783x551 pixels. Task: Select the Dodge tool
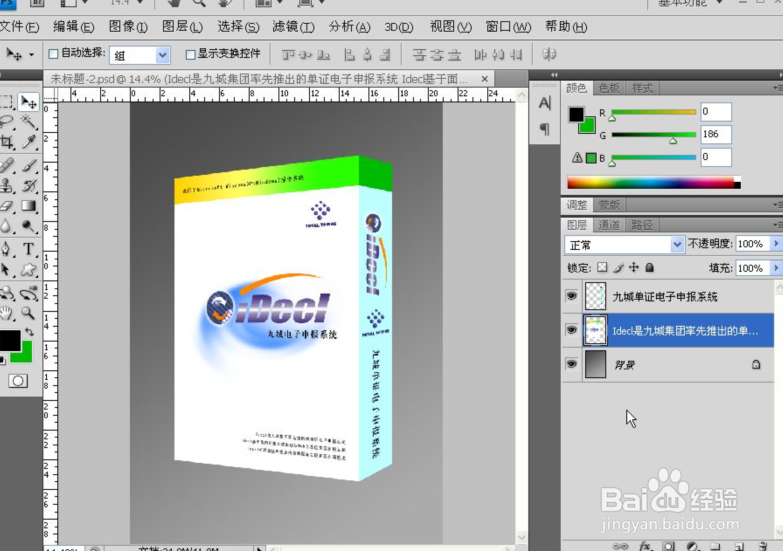tap(29, 226)
